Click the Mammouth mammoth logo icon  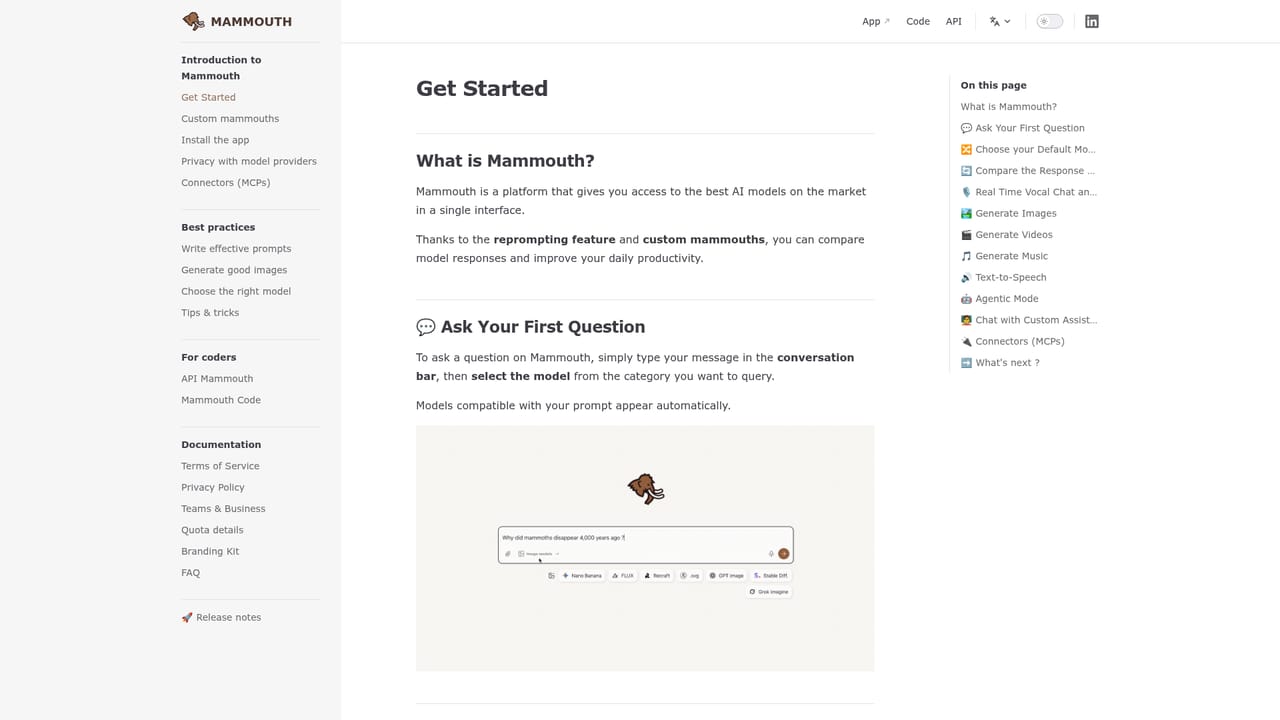point(193,21)
